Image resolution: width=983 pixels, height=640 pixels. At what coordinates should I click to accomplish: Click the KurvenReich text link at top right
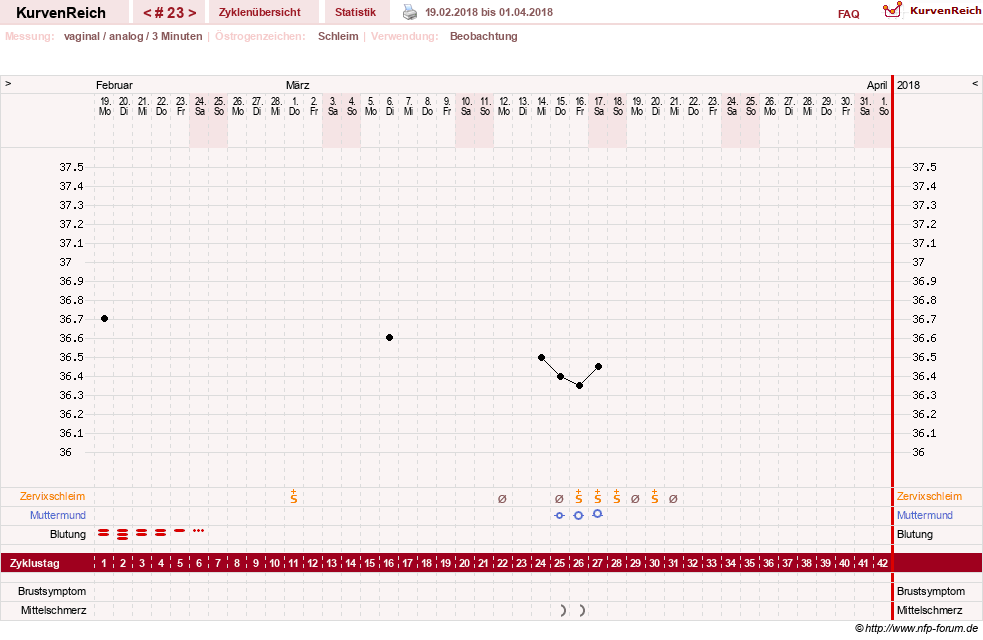point(945,10)
